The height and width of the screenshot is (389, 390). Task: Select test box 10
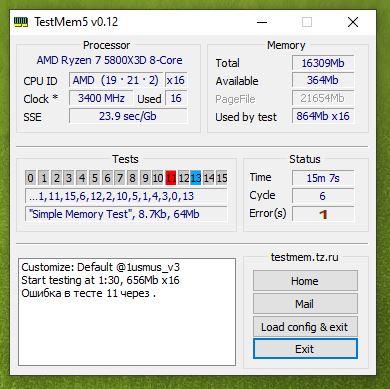click(158, 178)
